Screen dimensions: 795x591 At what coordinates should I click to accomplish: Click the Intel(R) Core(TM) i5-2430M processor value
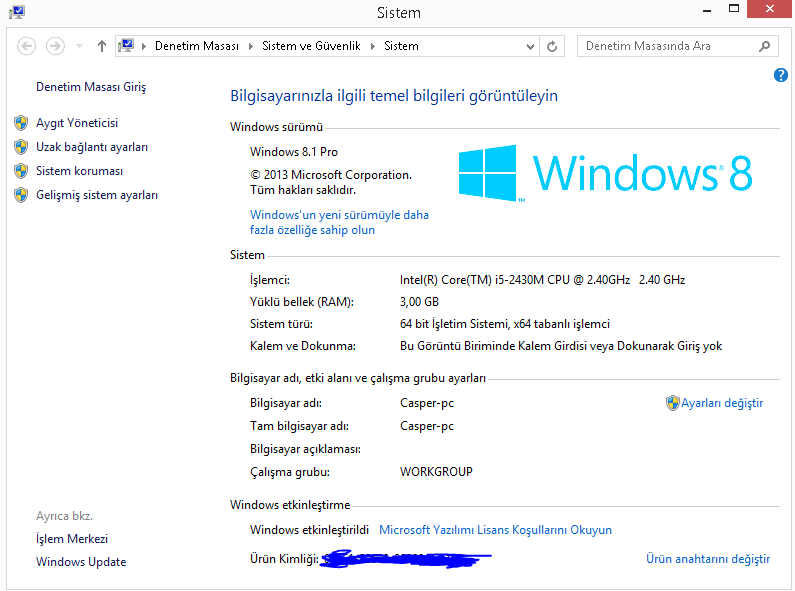click(542, 280)
